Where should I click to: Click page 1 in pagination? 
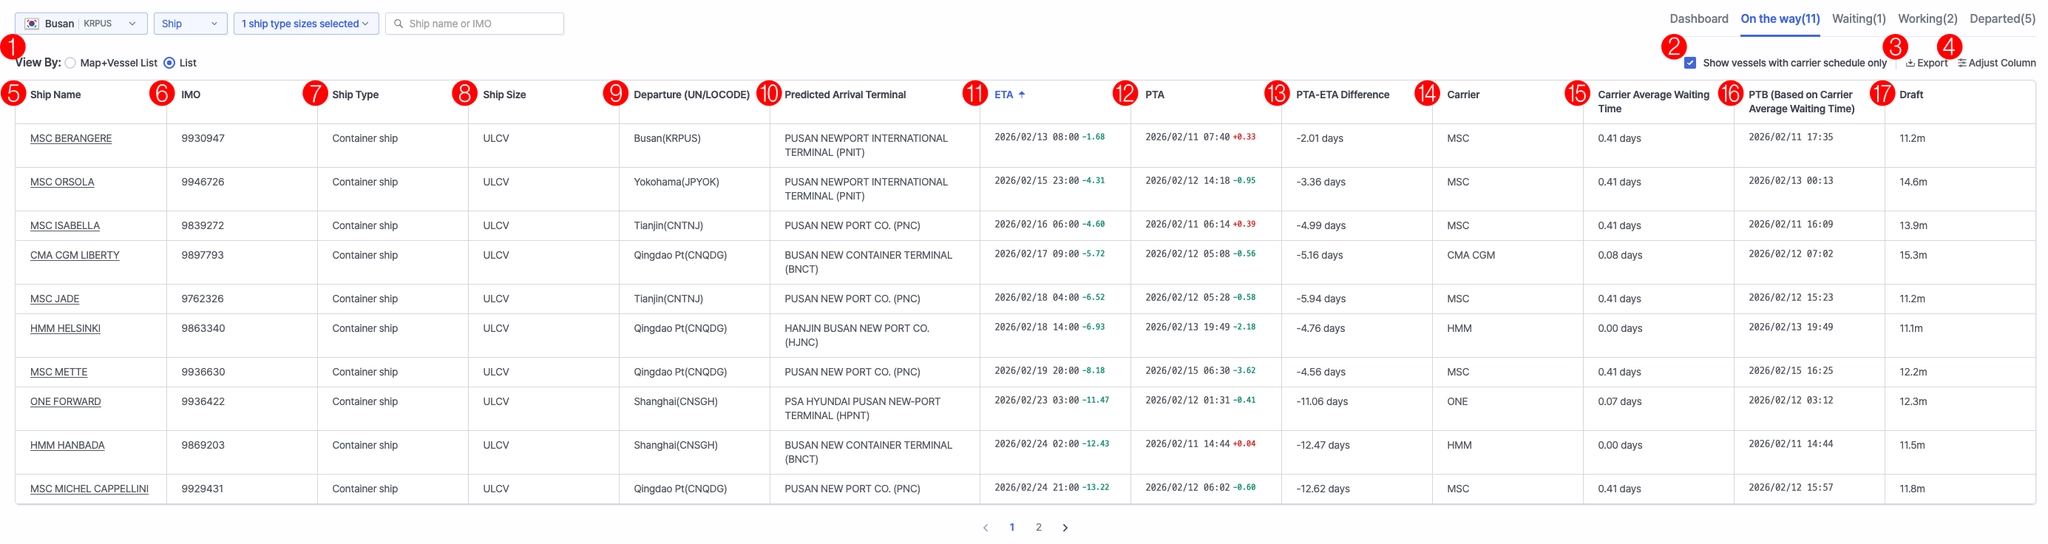click(x=1012, y=527)
